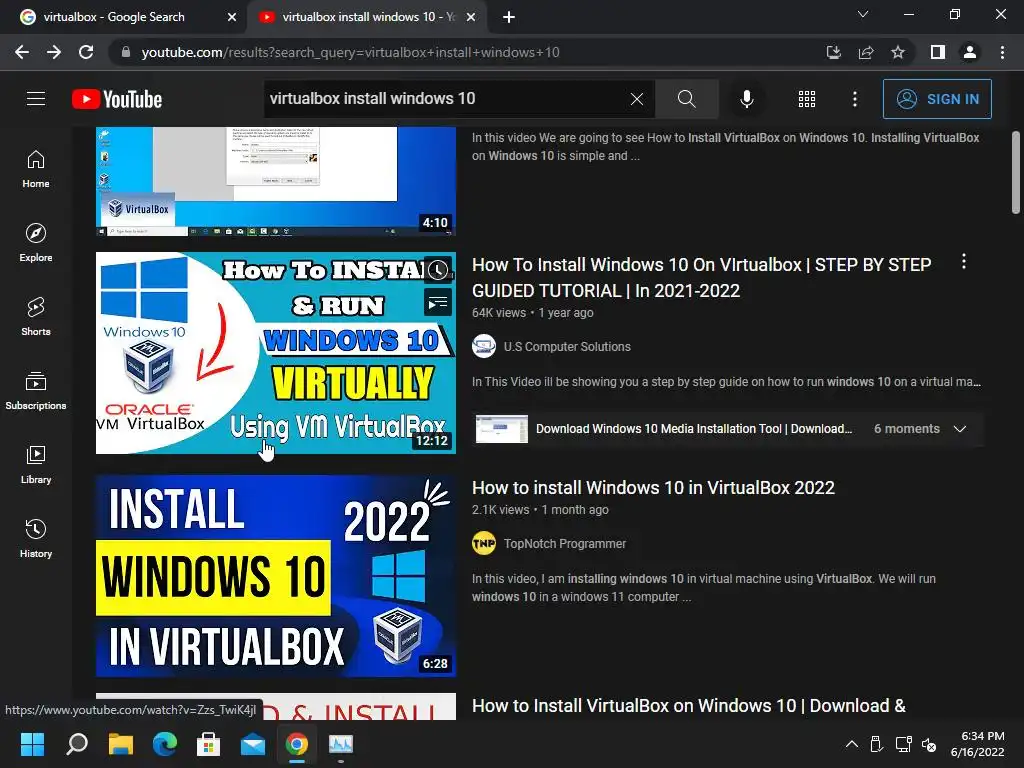Open How to install Windows 10 in VirtualBox 2022
Viewport: 1024px width, 768px height.
[x=653, y=488]
